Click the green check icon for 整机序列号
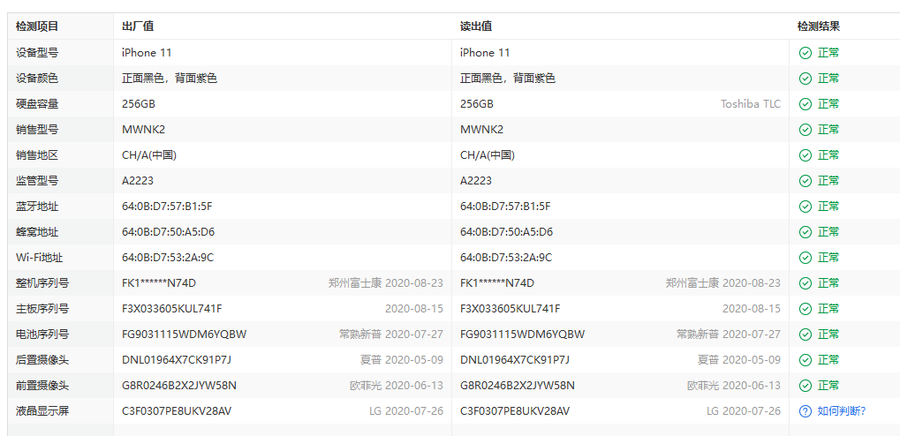Screen dimensions: 900x436 tap(805, 283)
